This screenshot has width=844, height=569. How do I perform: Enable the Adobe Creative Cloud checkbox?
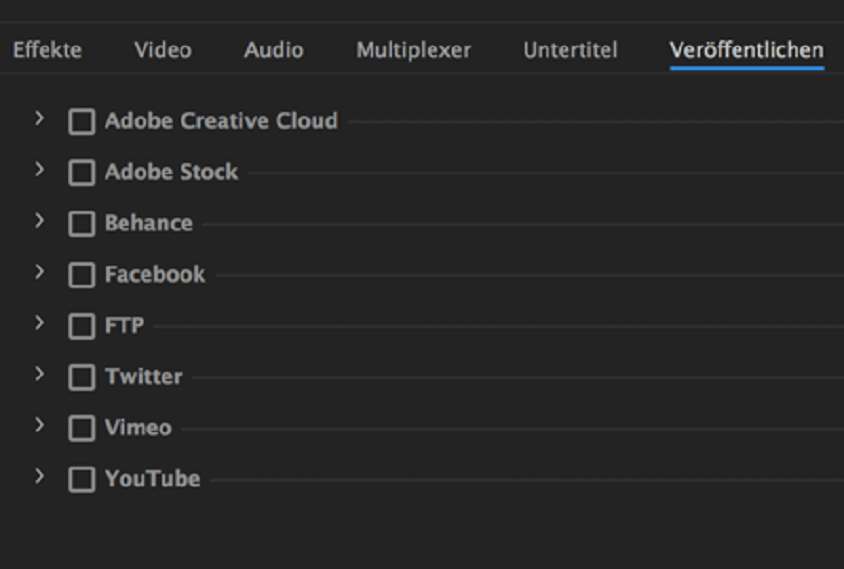tap(81, 122)
